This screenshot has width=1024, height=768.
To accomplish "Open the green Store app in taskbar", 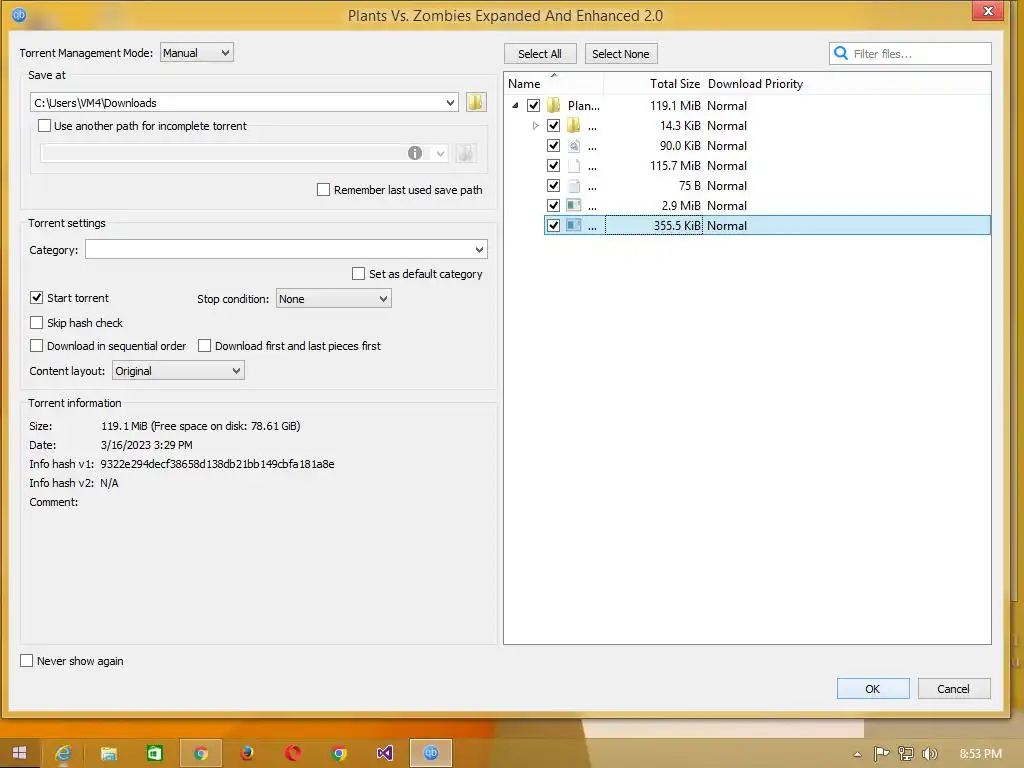I will 154,753.
